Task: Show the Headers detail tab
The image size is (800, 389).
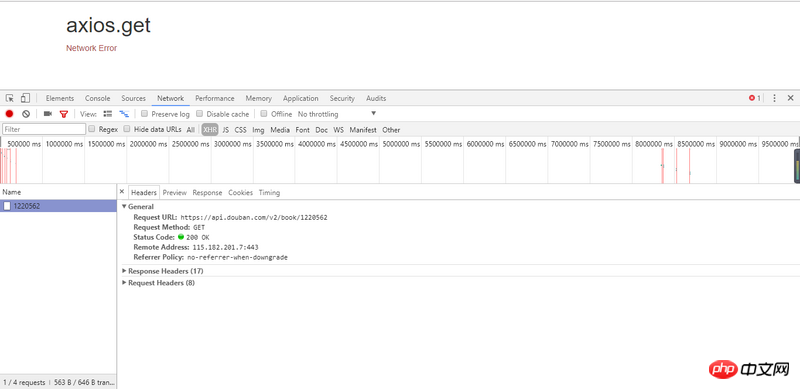Action: pos(144,192)
